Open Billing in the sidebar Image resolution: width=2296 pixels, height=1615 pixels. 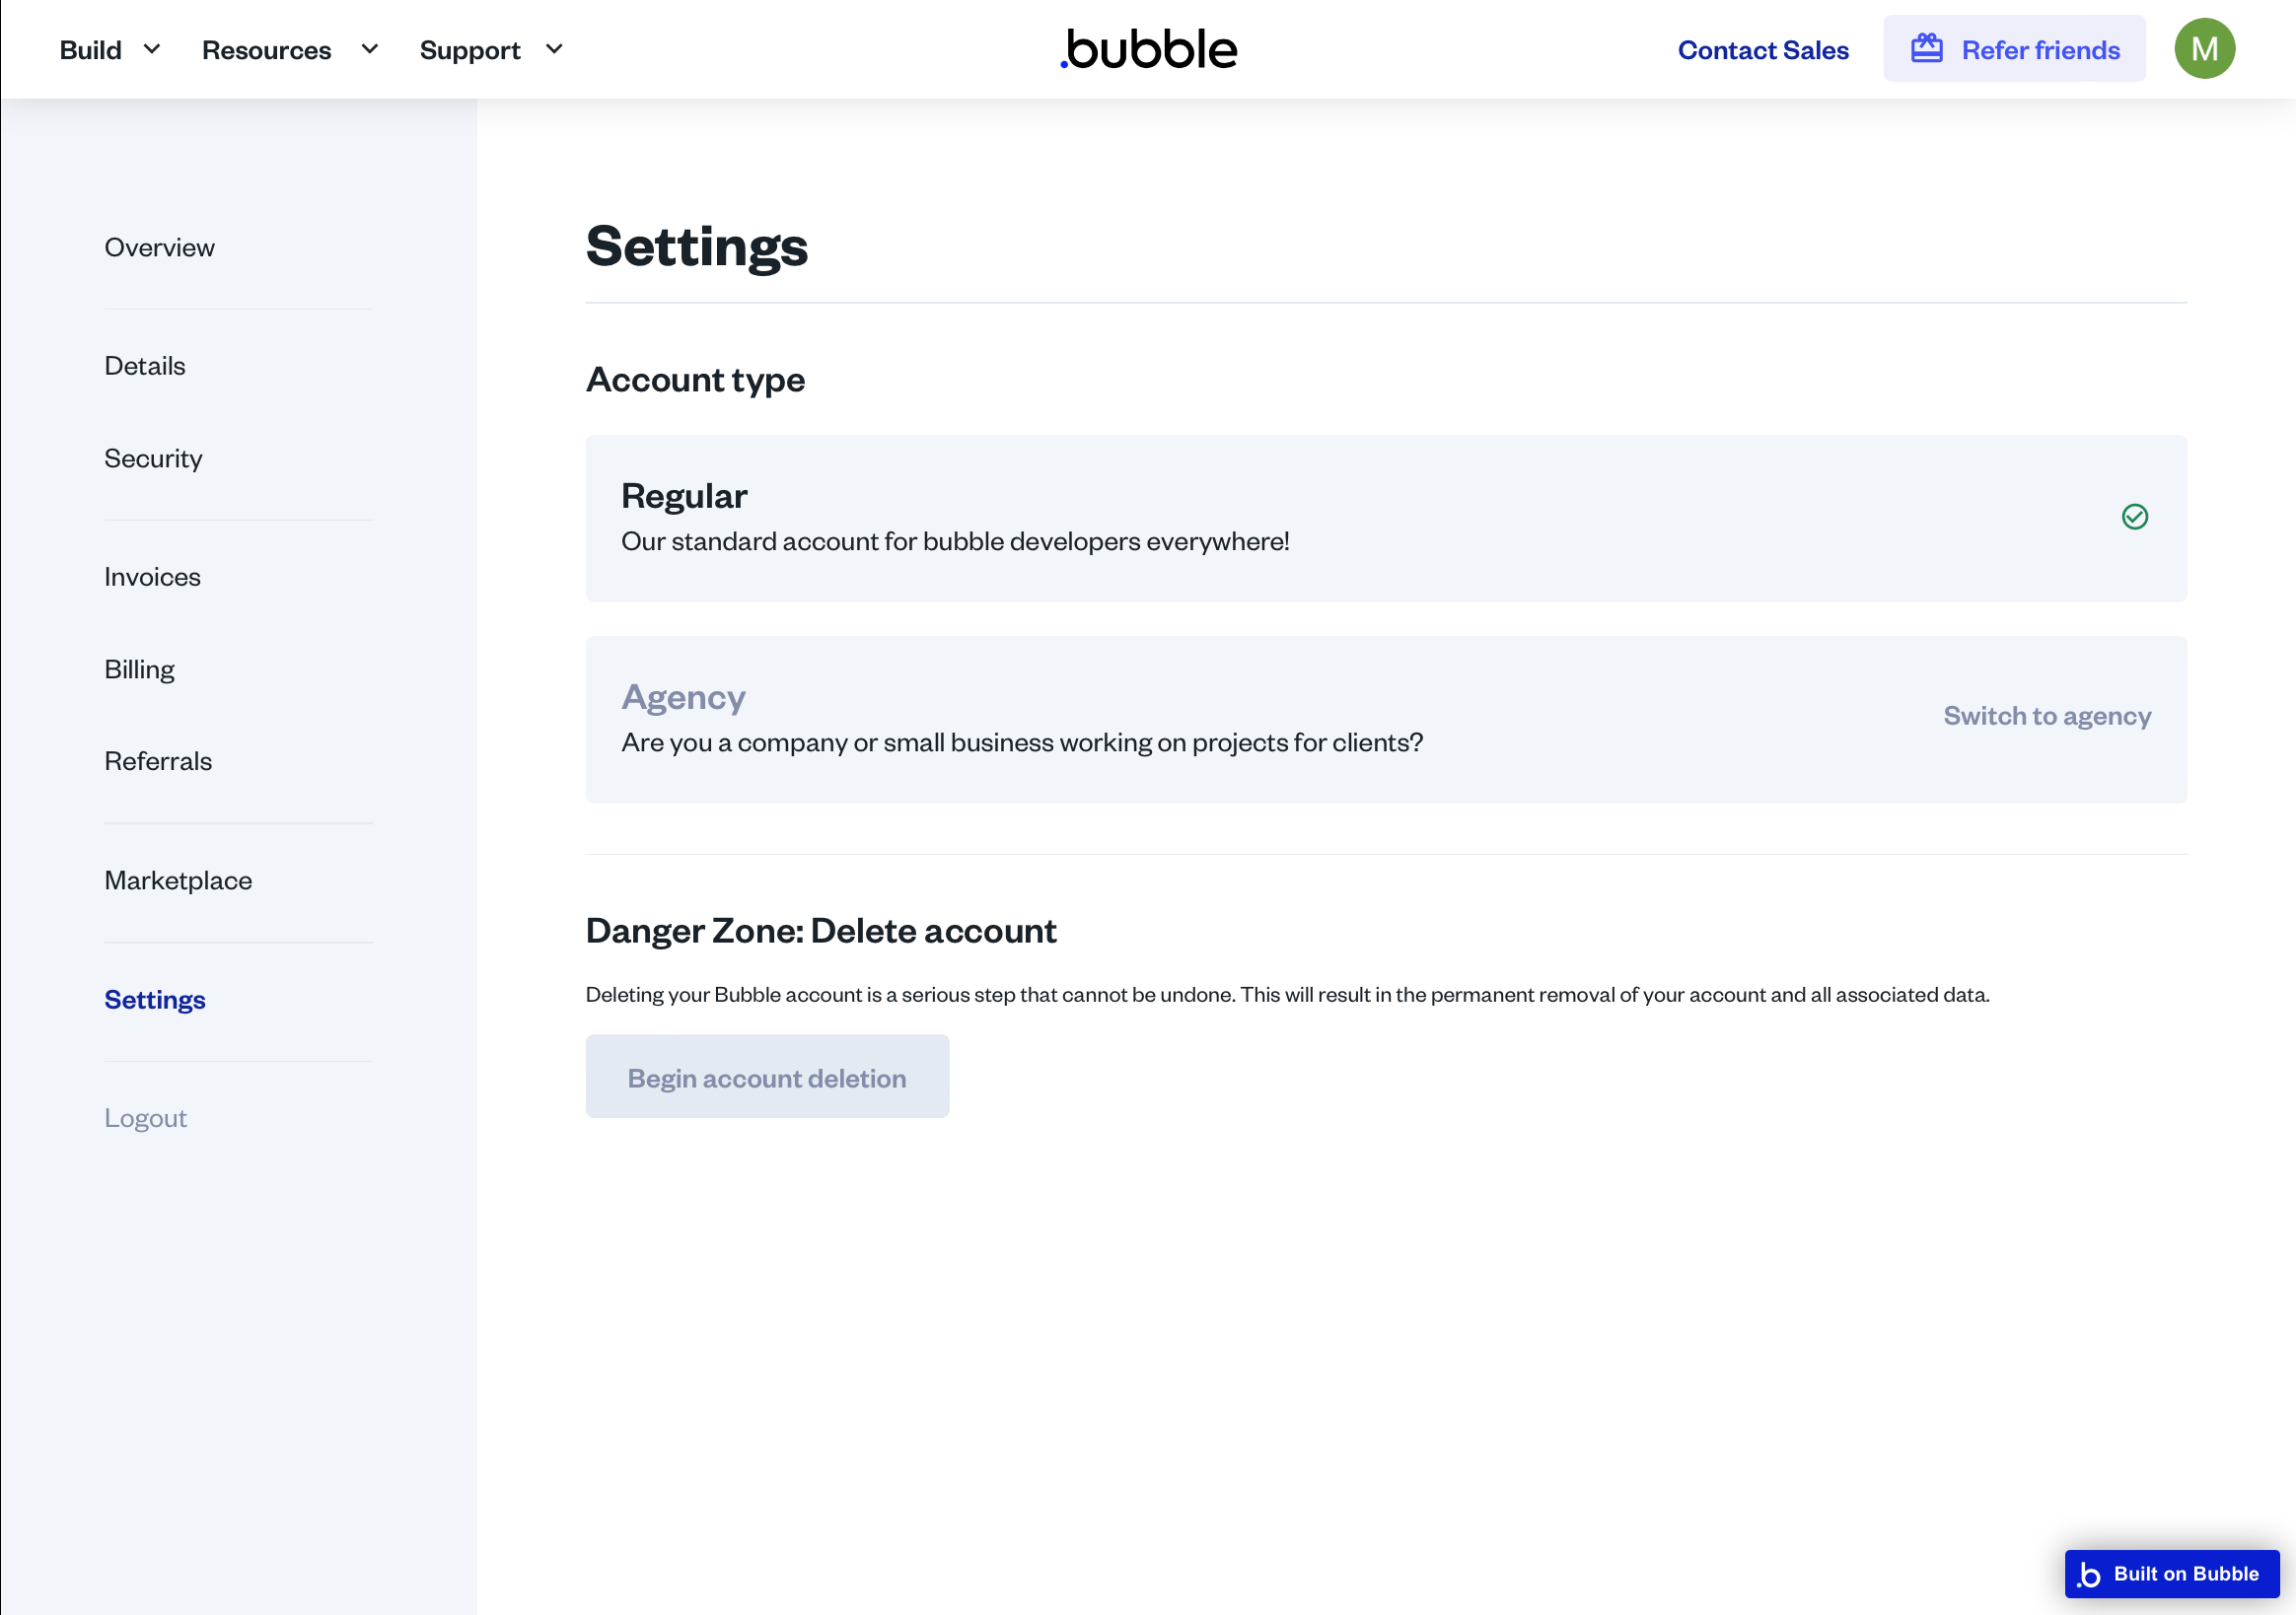pyautogui.click(x=139, y=669)
